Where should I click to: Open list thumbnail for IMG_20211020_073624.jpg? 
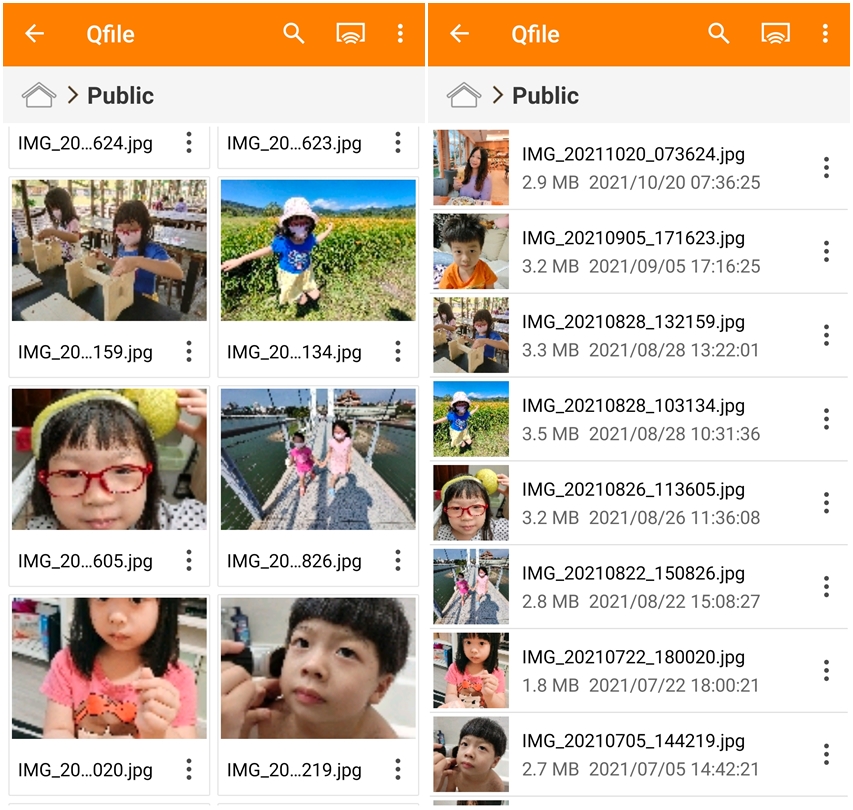pos(471,168)
